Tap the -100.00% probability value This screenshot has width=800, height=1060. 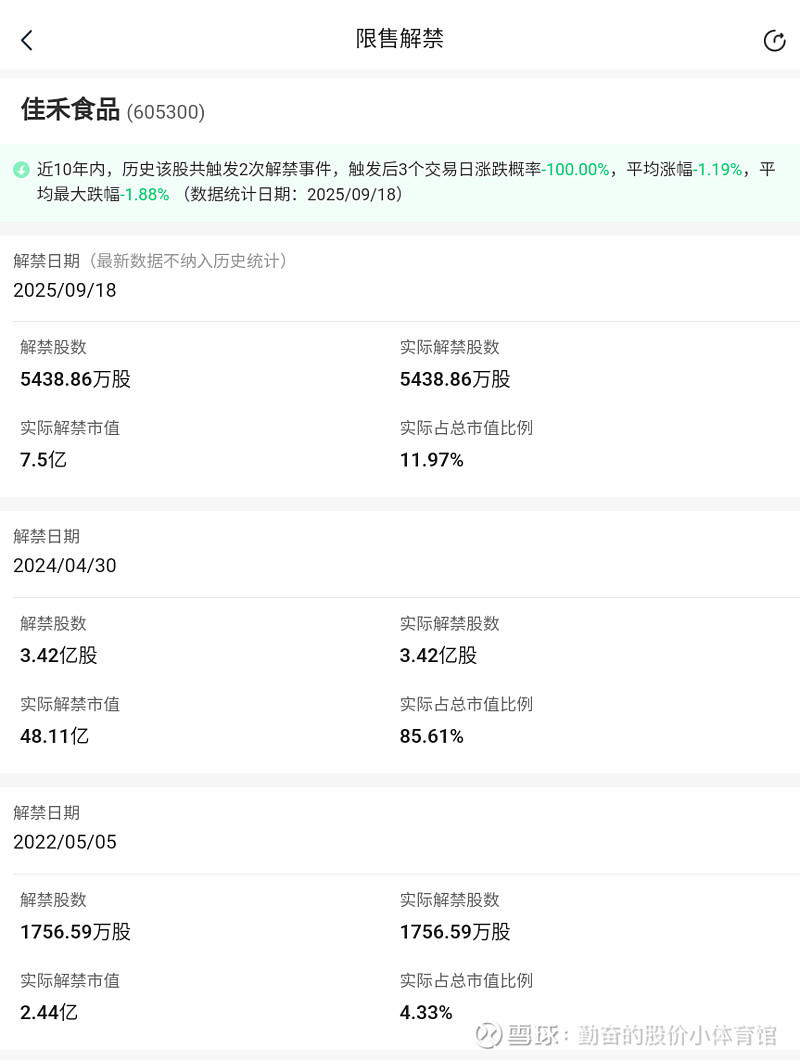pyautogui.click(x=575, y=169)
